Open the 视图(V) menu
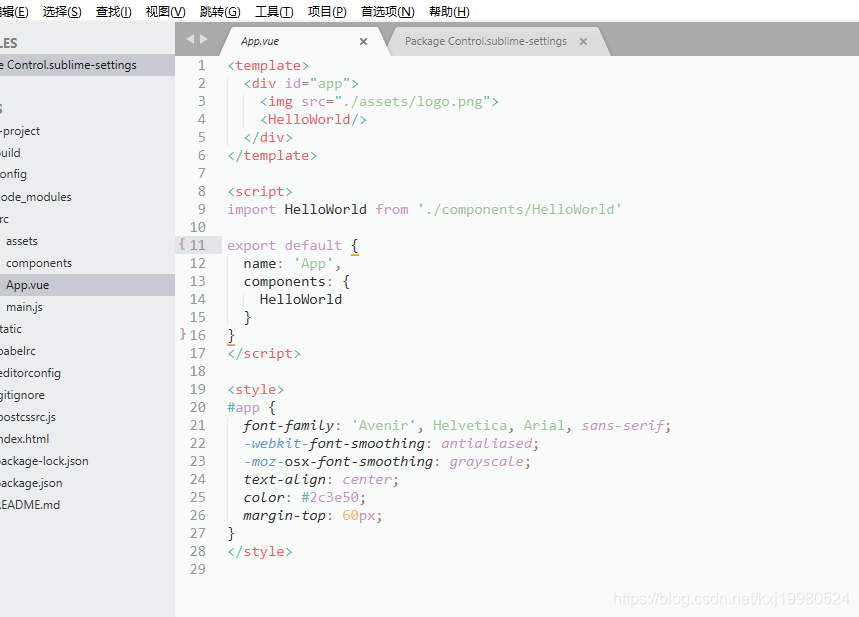The image size is (859, 617). click(165, 12)
